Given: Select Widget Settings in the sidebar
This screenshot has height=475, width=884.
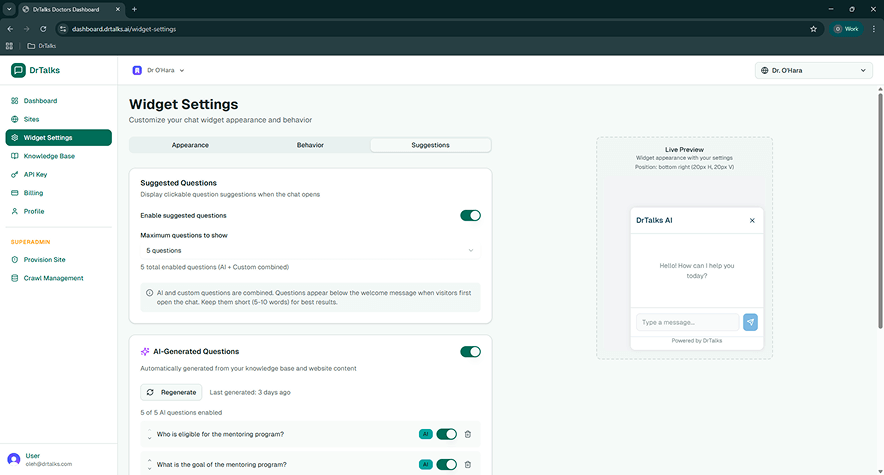Looking at the screenshot, I should click(x=59, y=137).
